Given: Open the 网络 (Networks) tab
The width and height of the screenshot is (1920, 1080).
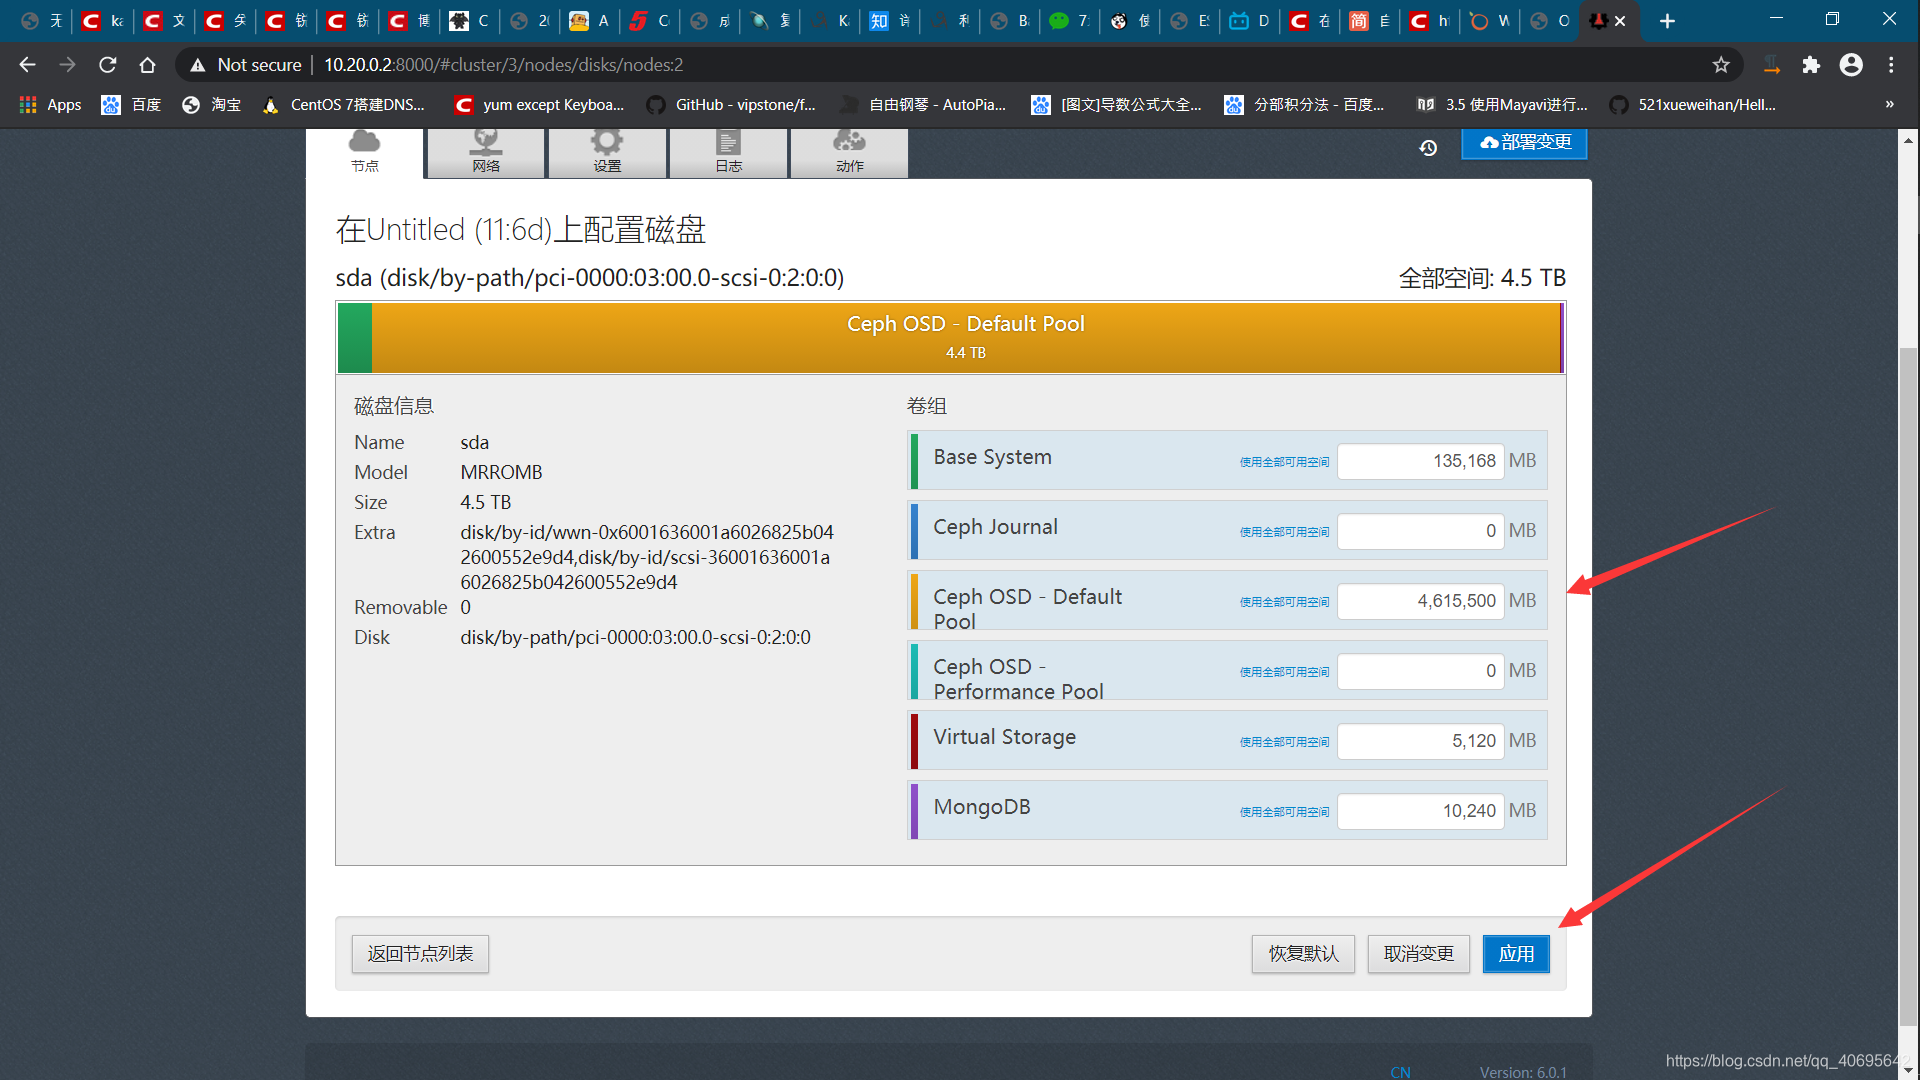Looking at the screenshot, I should [486, 153].
